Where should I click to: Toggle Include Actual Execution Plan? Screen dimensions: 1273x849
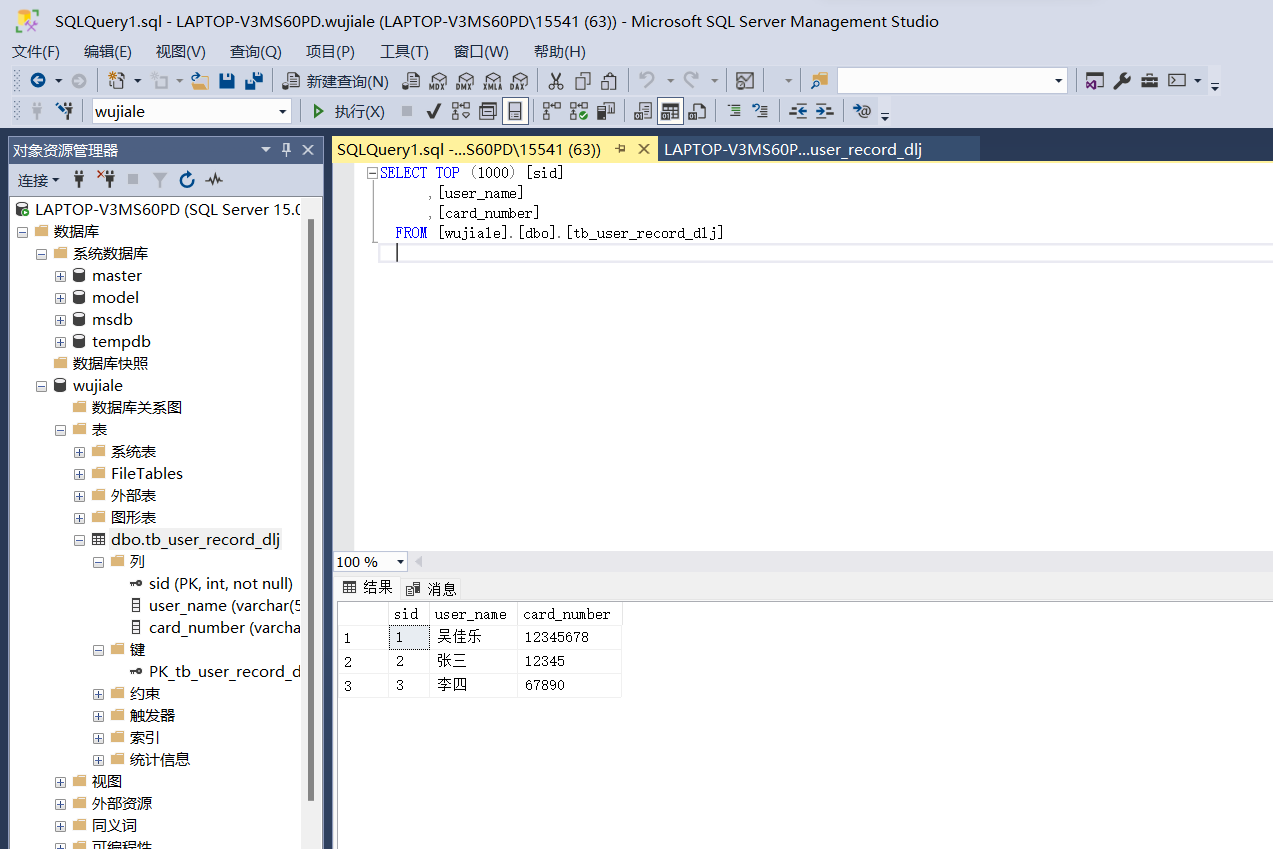click(x=552, y=111)
